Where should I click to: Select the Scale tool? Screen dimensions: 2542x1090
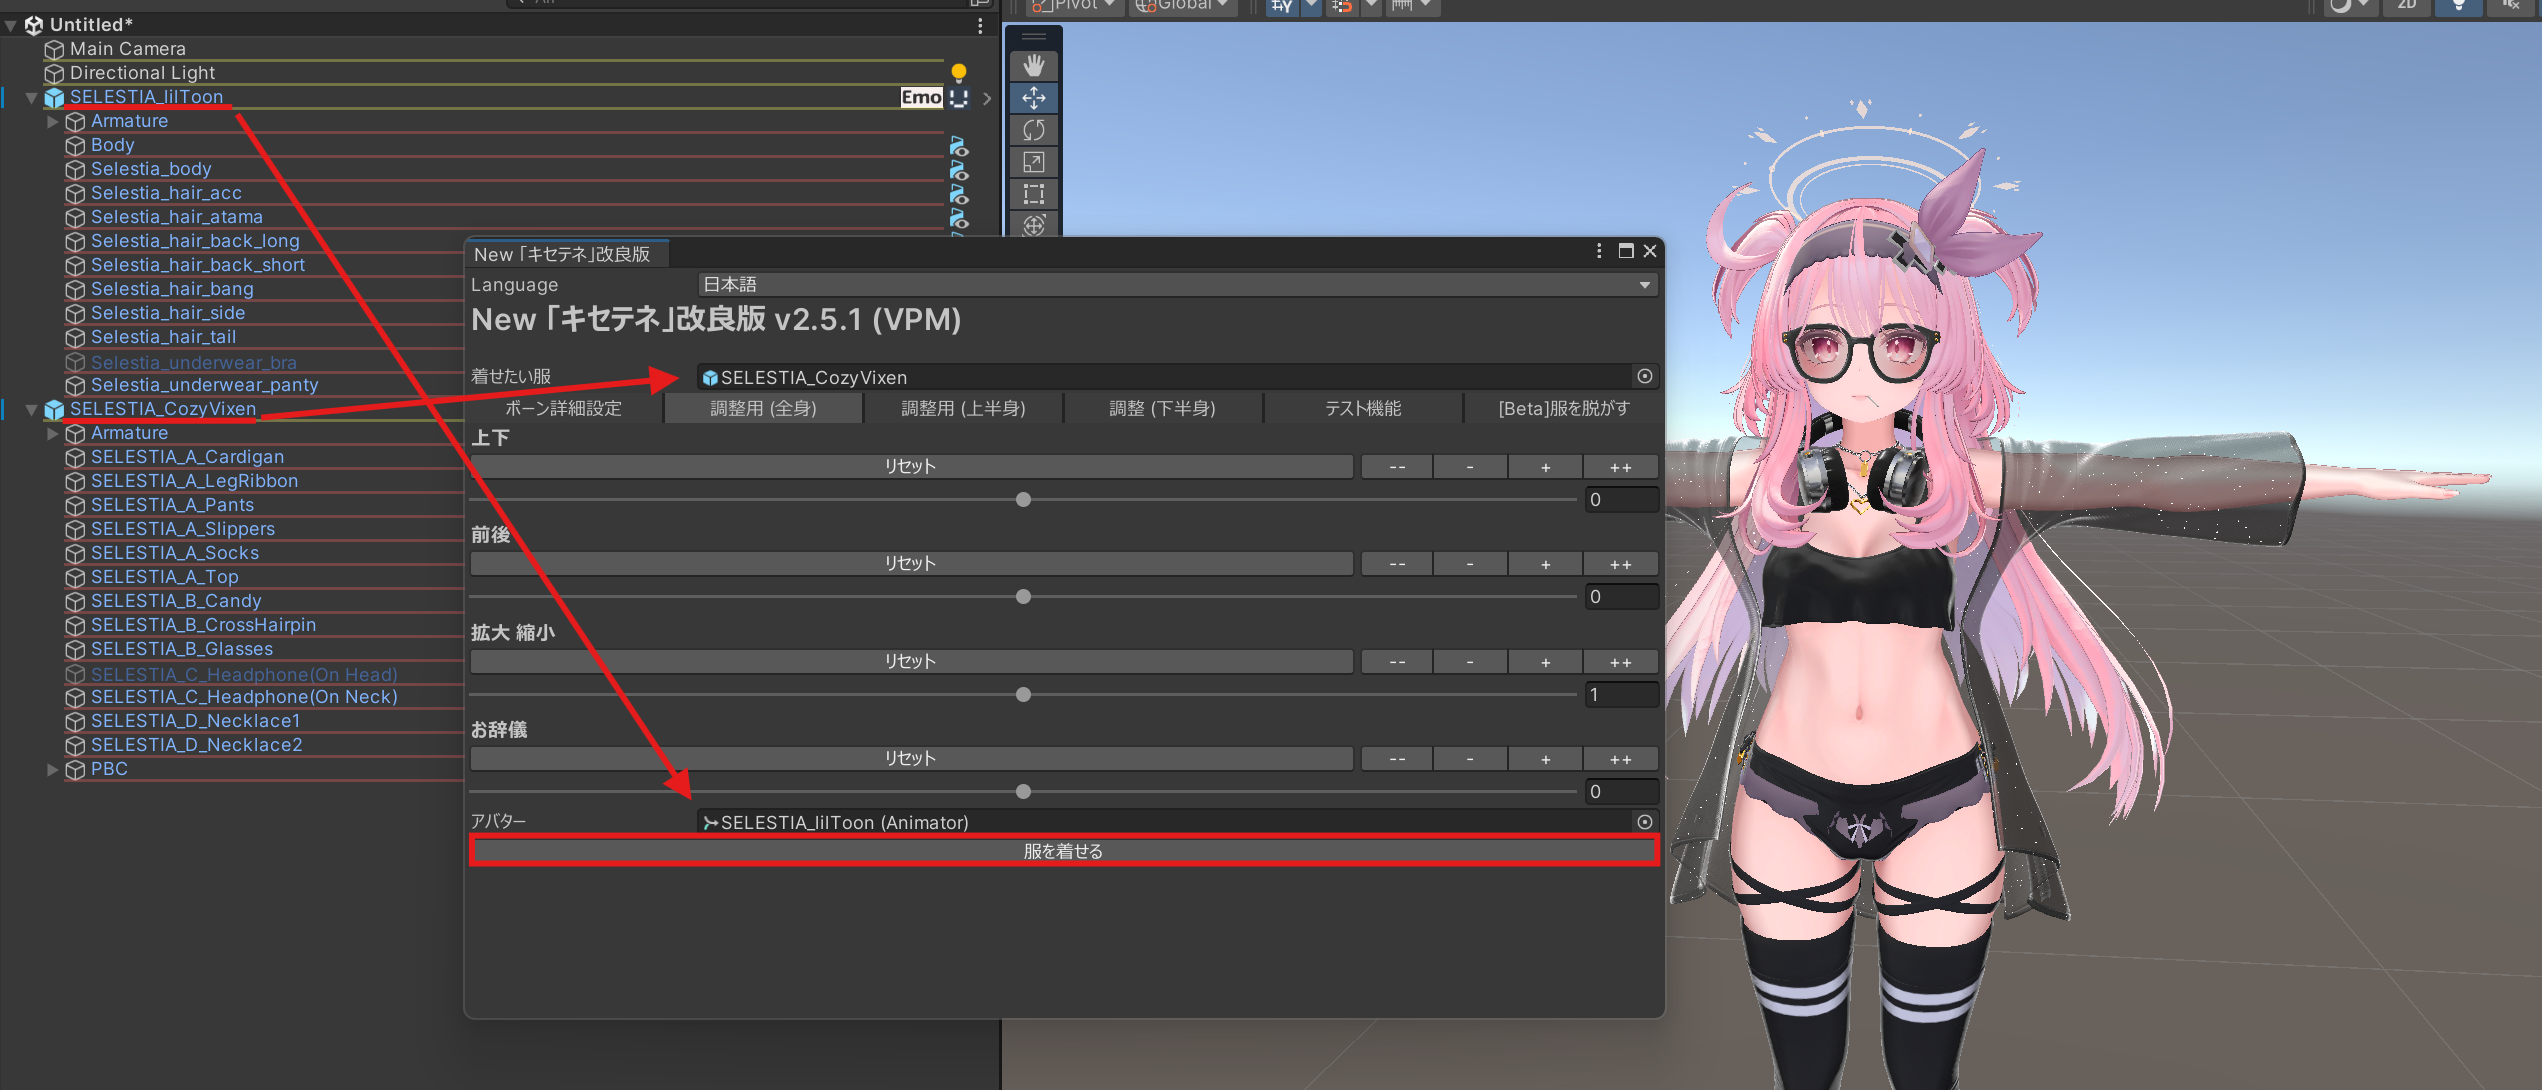pos(1034,162)
